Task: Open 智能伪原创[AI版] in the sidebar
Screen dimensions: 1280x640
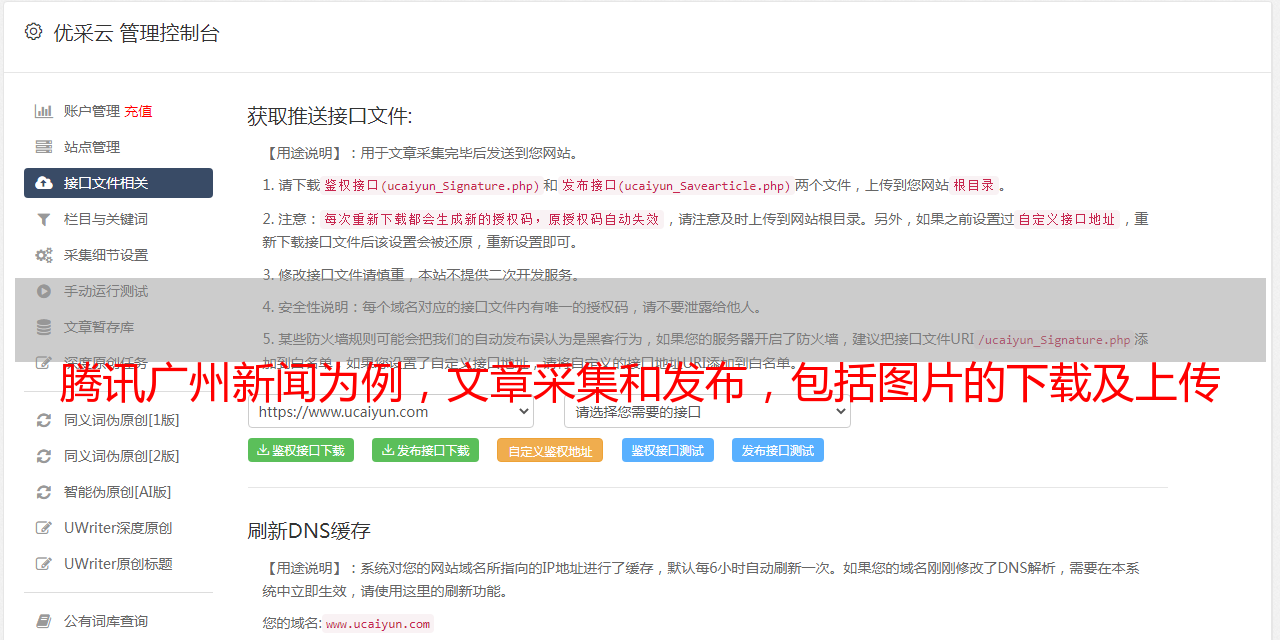Action: (118, 492)
